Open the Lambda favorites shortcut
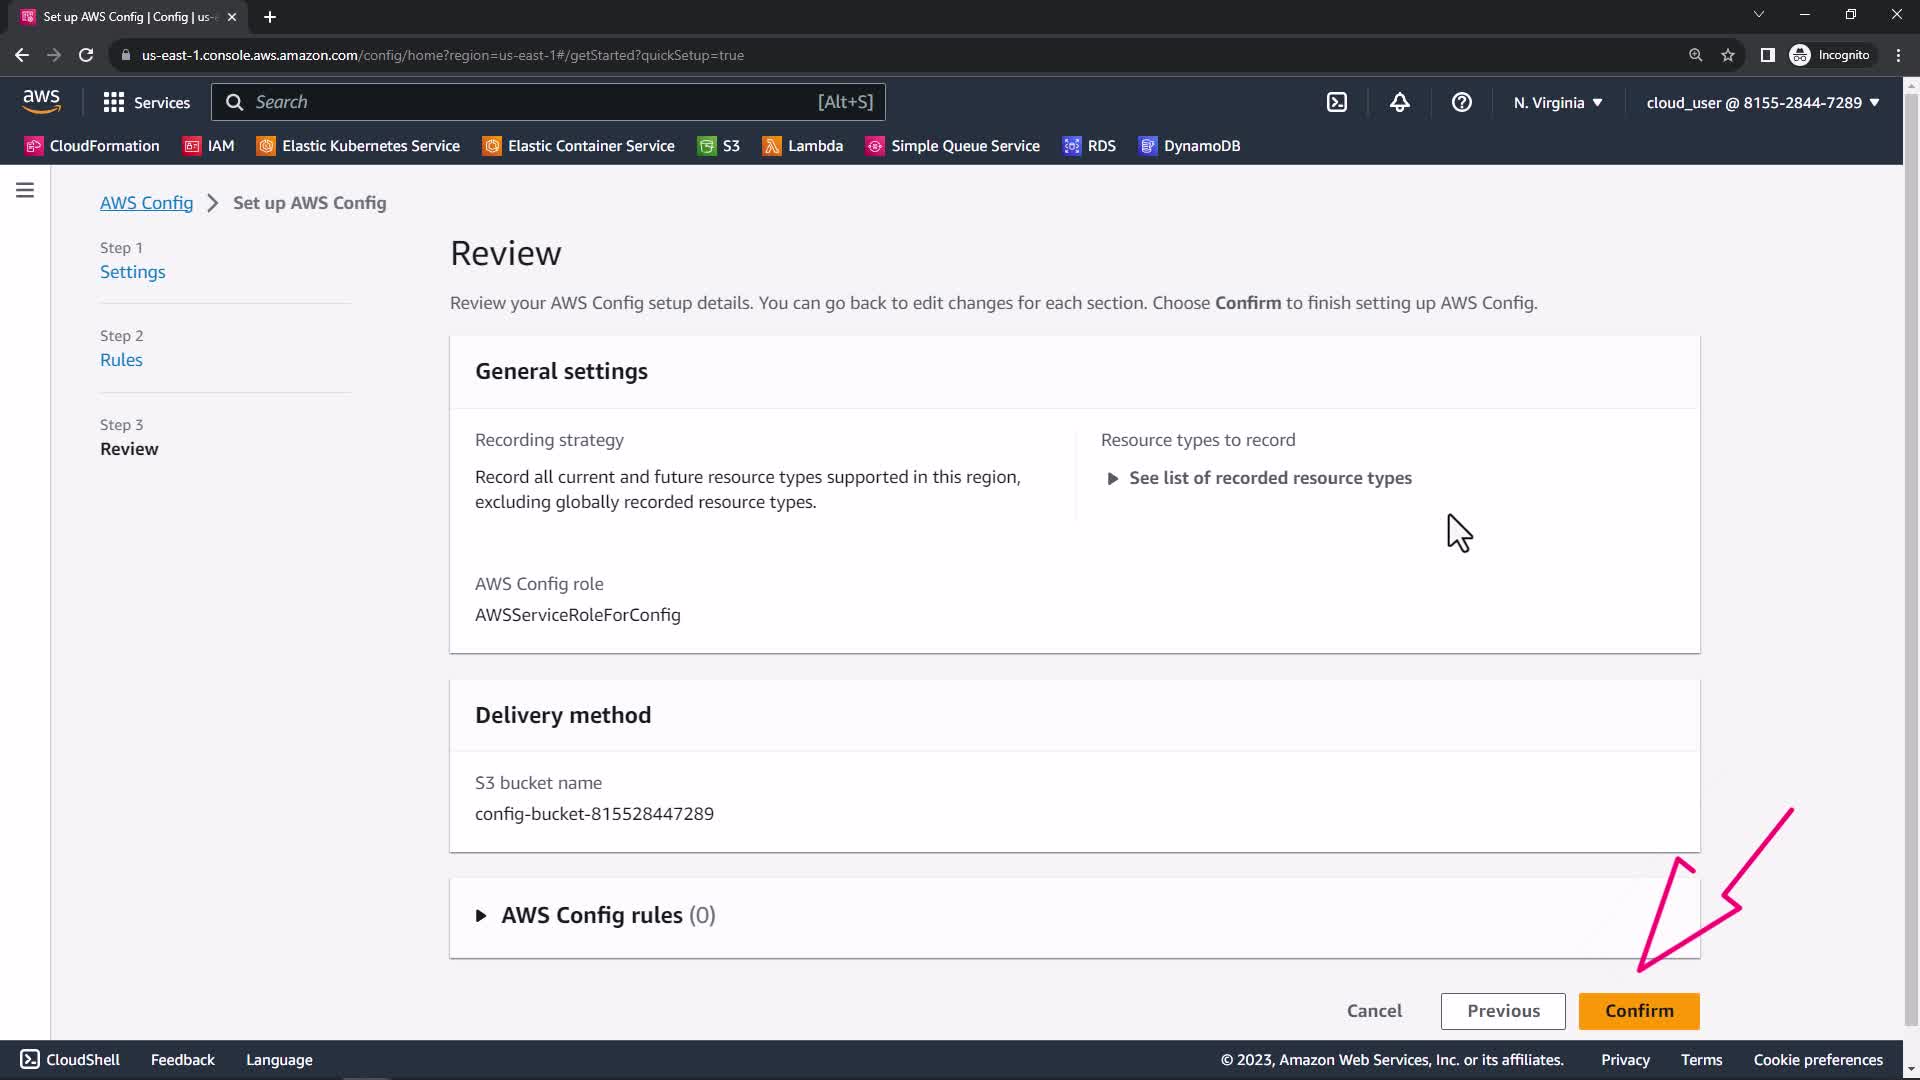The image size is (1920, 1080). point(803,146)
